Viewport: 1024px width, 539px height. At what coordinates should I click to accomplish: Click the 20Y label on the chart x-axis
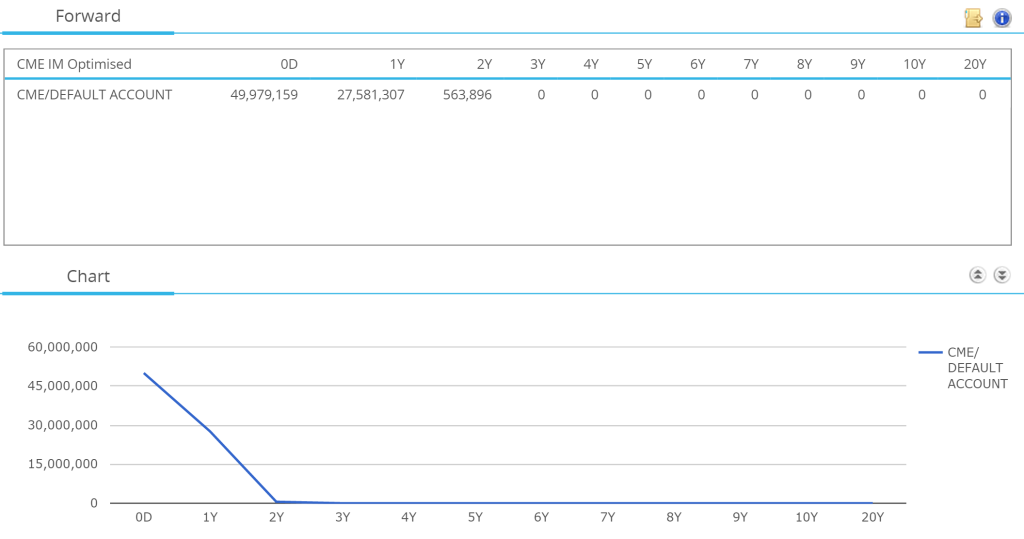872,517
